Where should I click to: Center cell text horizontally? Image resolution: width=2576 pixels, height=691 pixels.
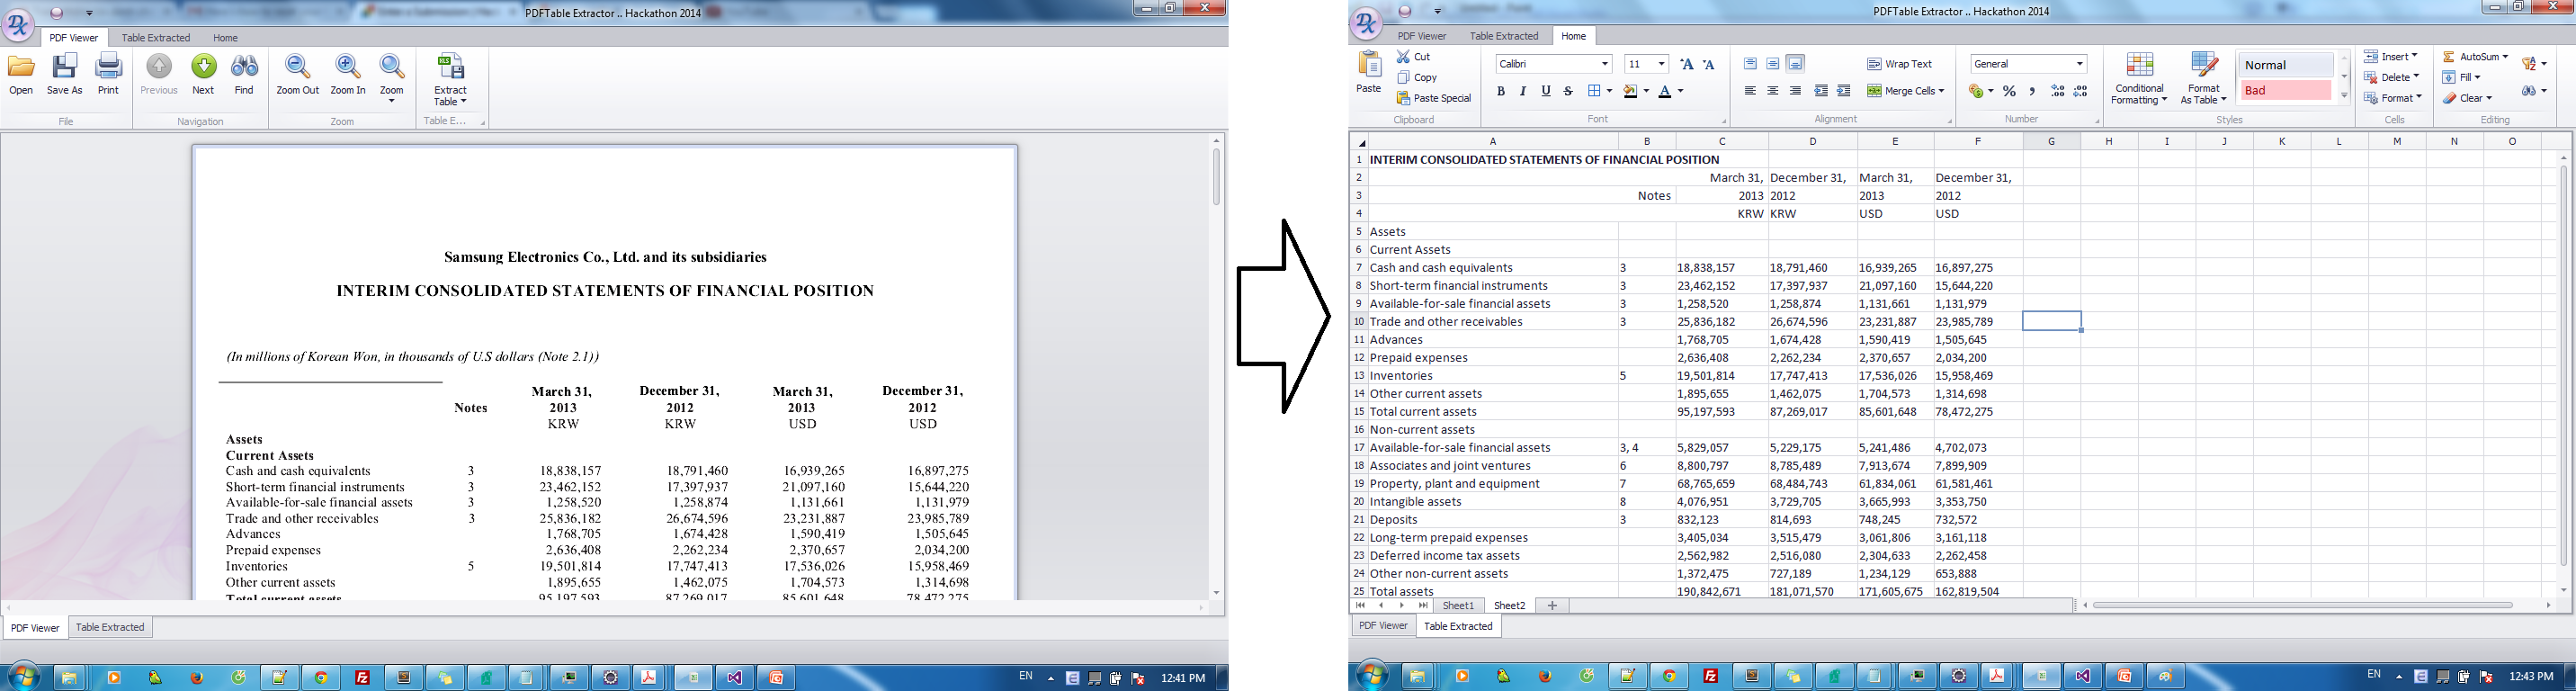click(1773, 91)
